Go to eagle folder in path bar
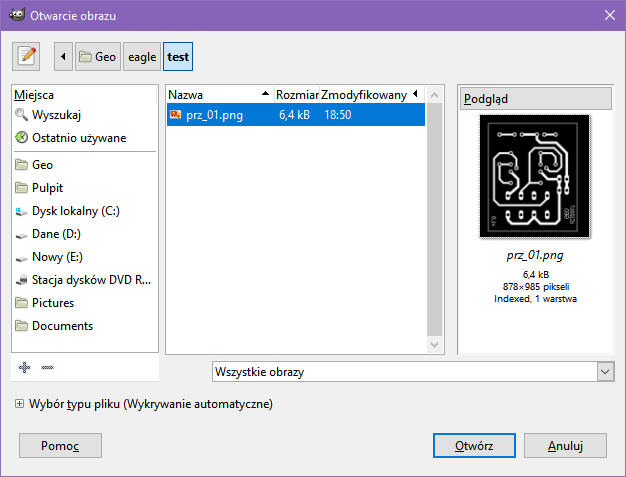Image resolution: width=626 pixels, height=477 pixels. tap(142, 57)
